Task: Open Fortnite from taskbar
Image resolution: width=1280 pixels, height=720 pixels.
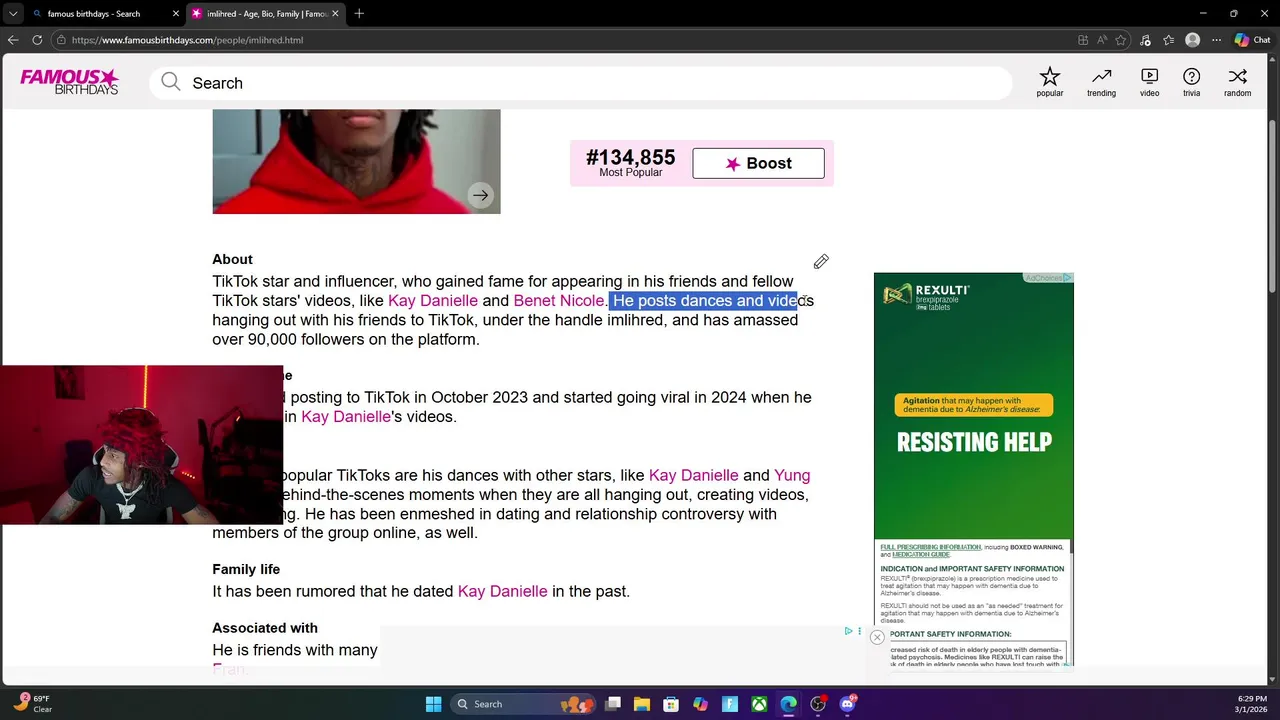Action: 730,704
